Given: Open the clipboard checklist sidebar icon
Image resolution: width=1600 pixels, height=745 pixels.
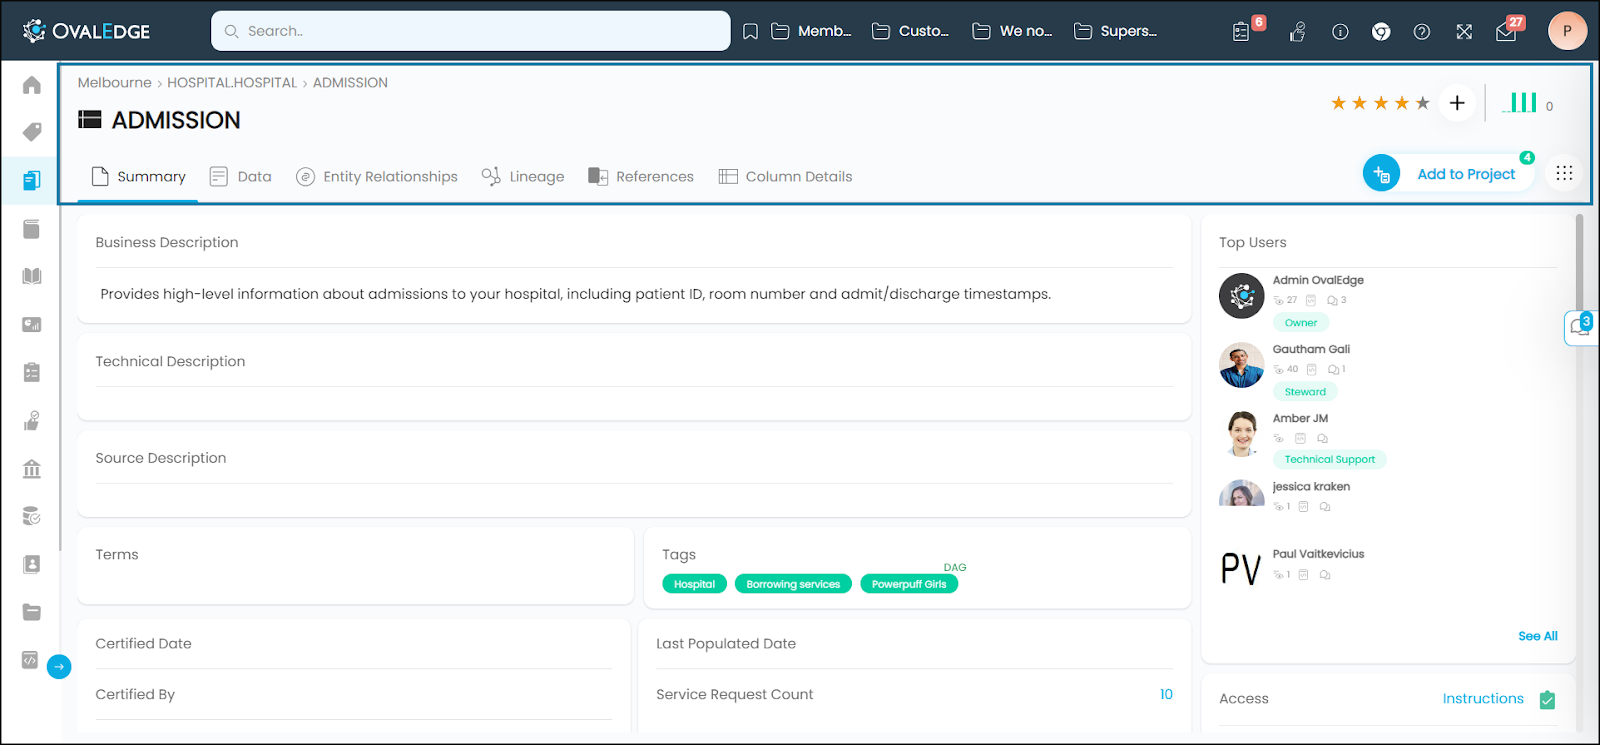Looking at the screenshot, I should (x=32, y=372).
